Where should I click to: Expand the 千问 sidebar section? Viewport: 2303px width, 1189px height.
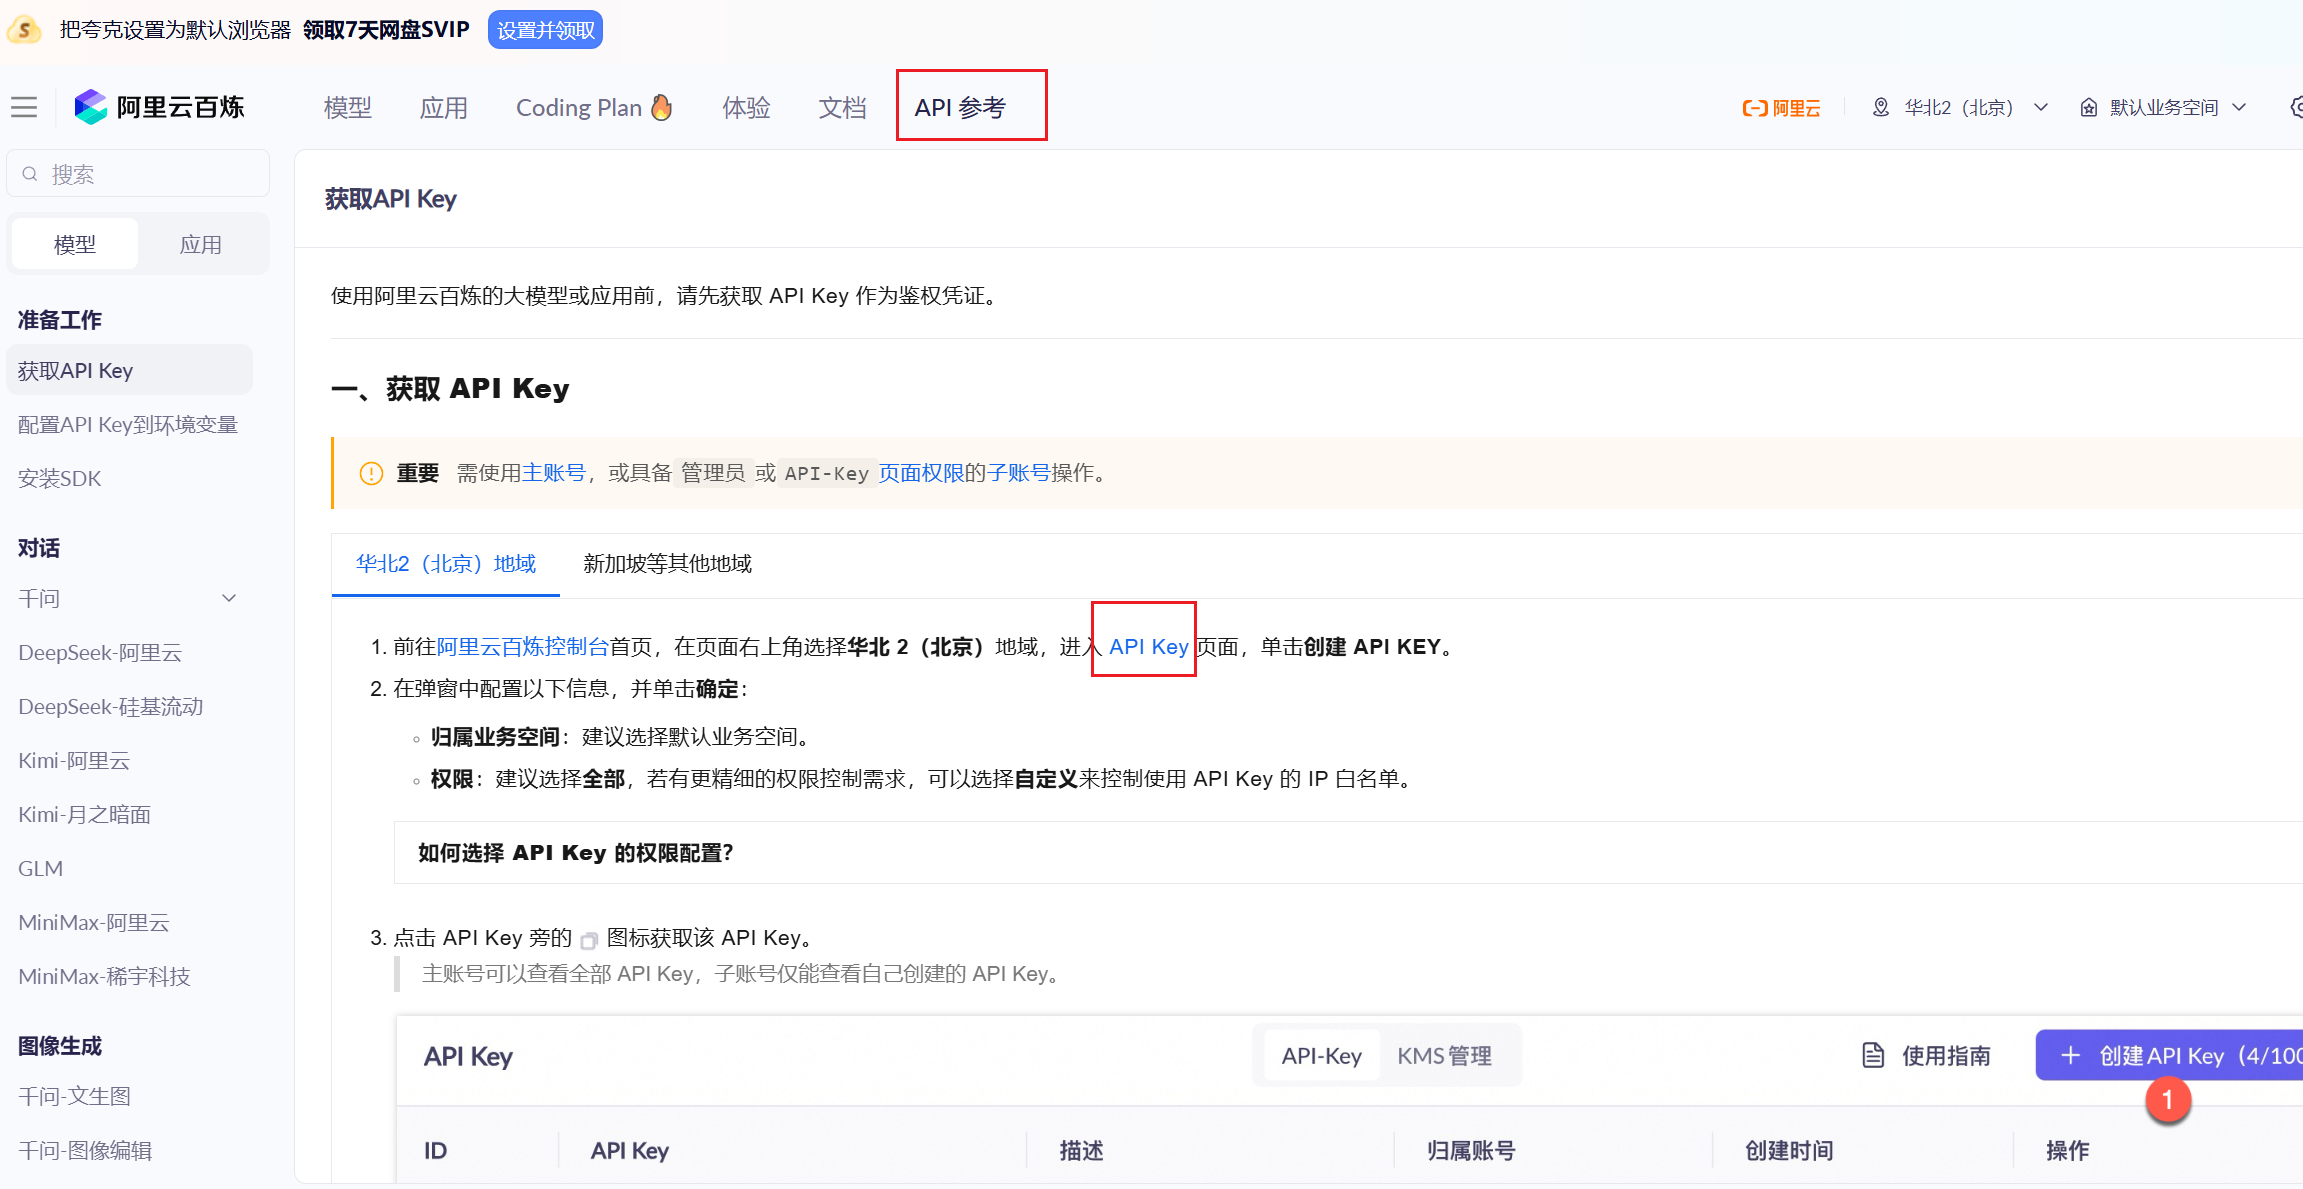pyautogui.click(x=229, y=598)
